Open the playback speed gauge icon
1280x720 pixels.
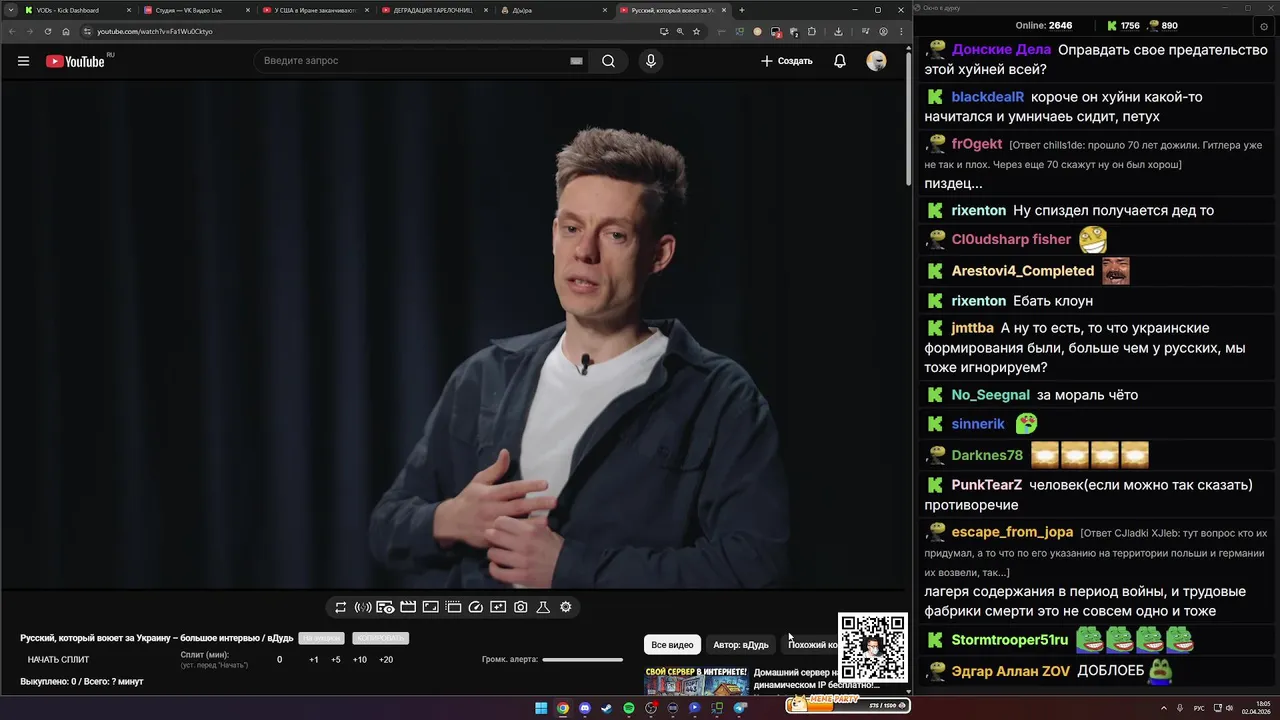click(476, 607)
